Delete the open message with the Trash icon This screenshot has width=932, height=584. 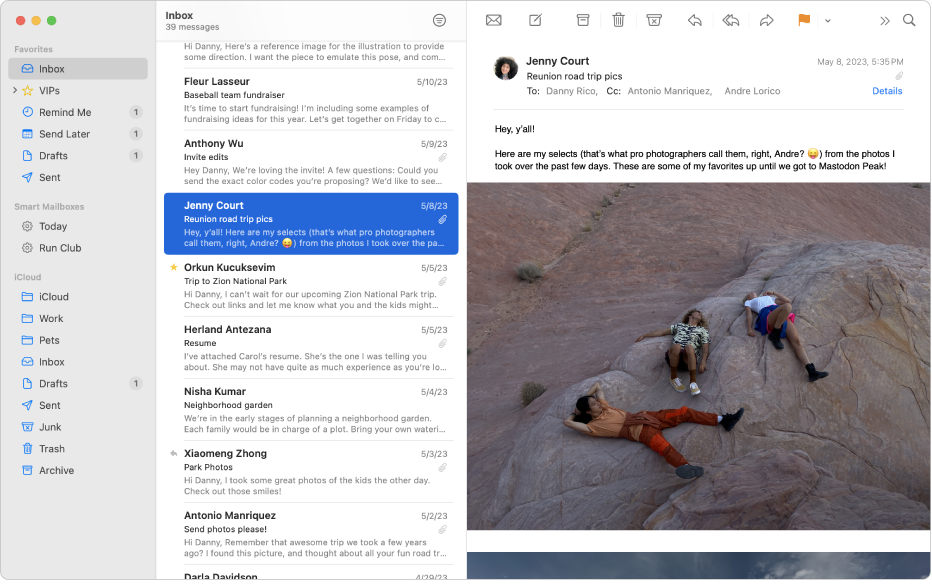click(x=618, y=19)
